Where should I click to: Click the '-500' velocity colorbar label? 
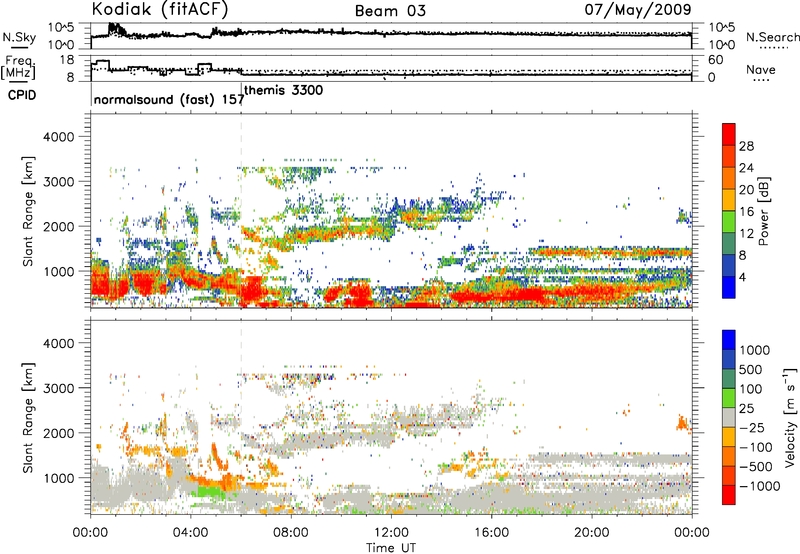756,467
